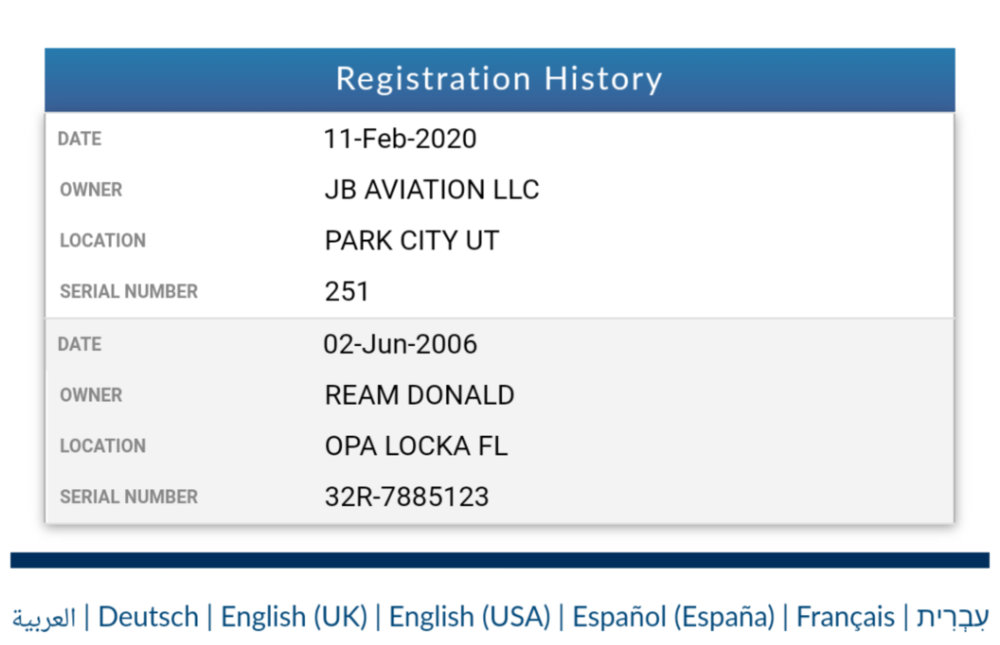The height and width of the screenshot is (645, 1000).
Task: Choose English (UK) from language options
Action: point(295,617)
